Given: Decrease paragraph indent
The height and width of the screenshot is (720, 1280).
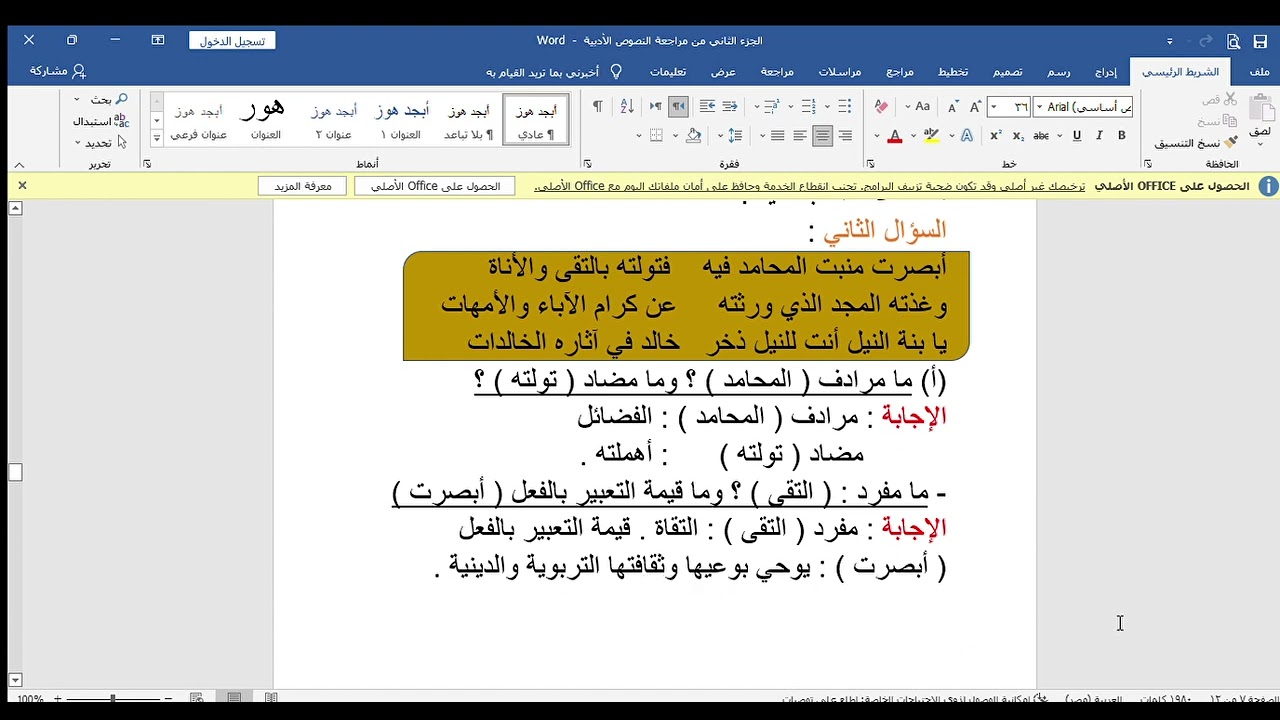Looking at the screenshot, I should pos(730,106).
